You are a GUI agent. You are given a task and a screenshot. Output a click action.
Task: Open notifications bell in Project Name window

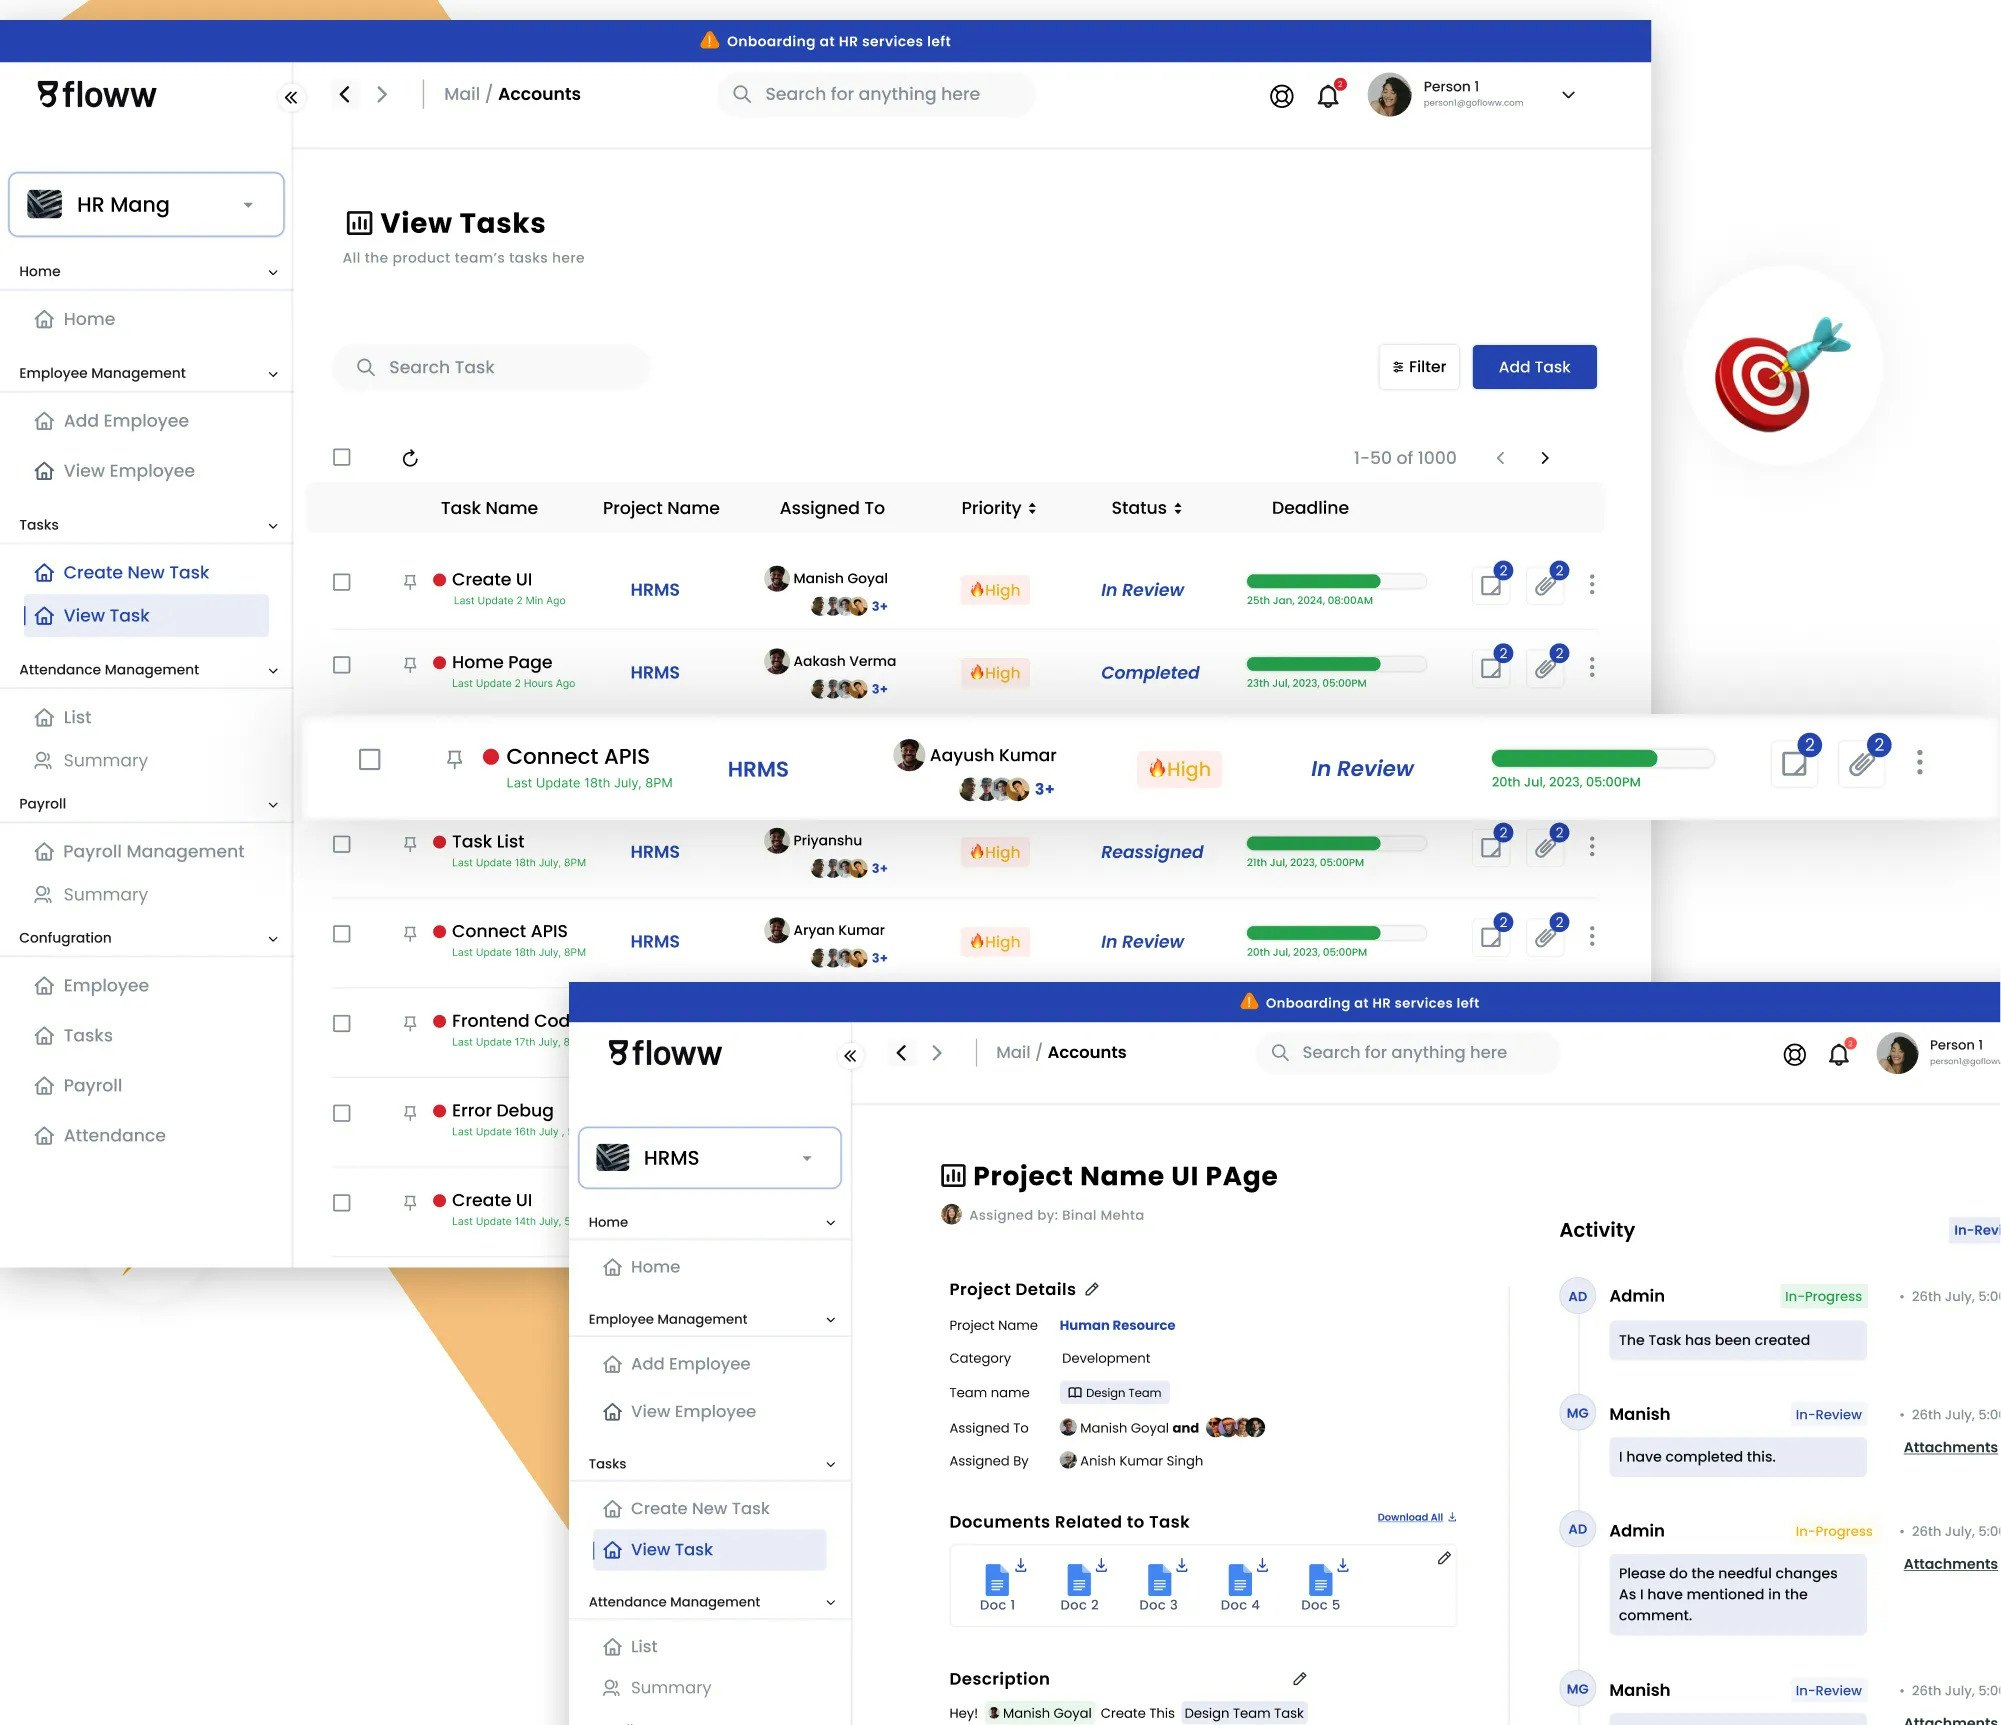tap(1839, 1054)
